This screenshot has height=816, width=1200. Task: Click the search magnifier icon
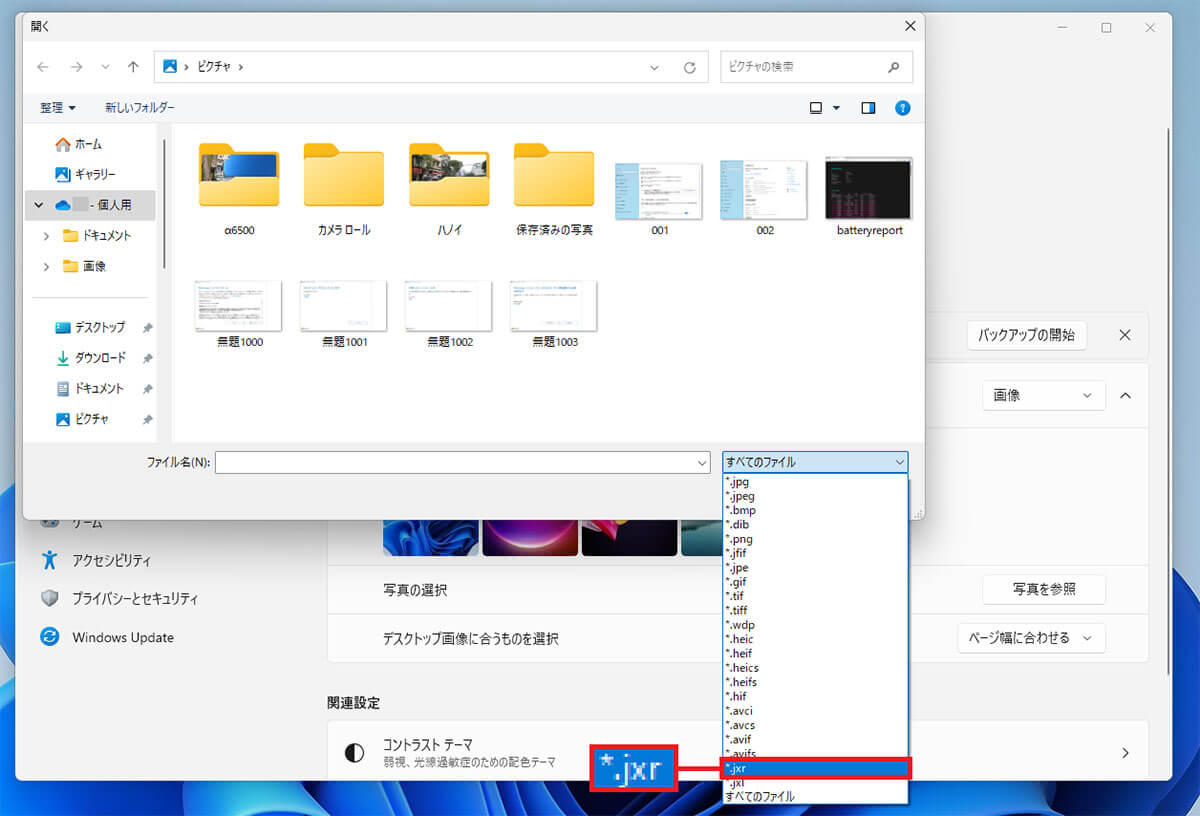point(893,67)
